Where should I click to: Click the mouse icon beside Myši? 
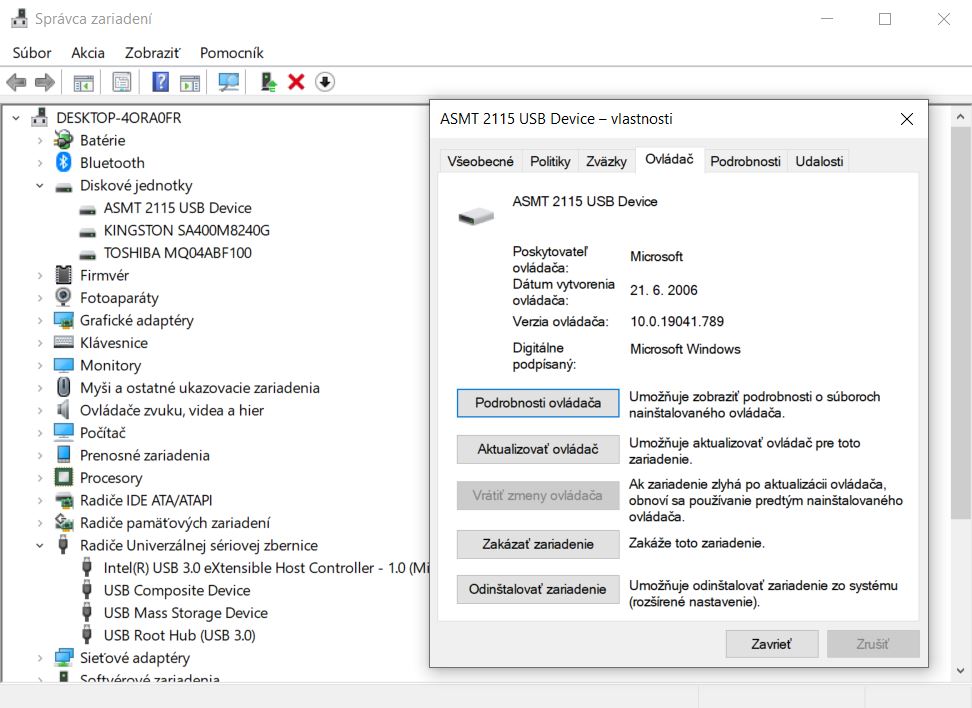[x=63, y=387]
